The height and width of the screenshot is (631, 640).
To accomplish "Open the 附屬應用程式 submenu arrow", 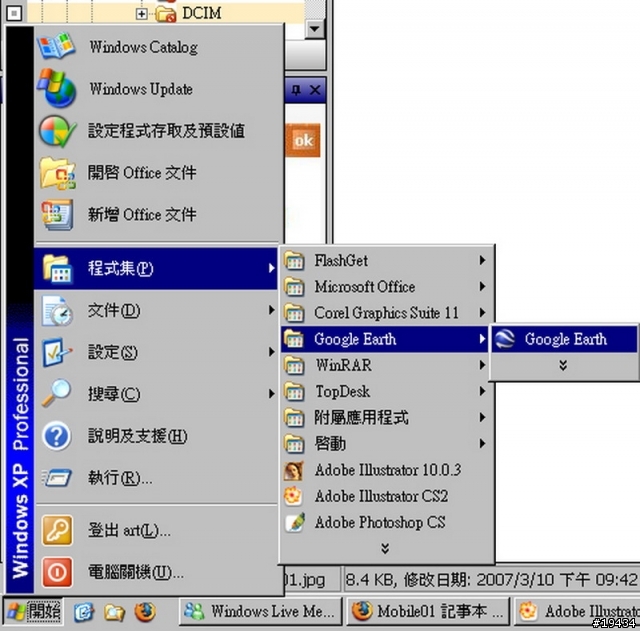I will coord(482,417).
